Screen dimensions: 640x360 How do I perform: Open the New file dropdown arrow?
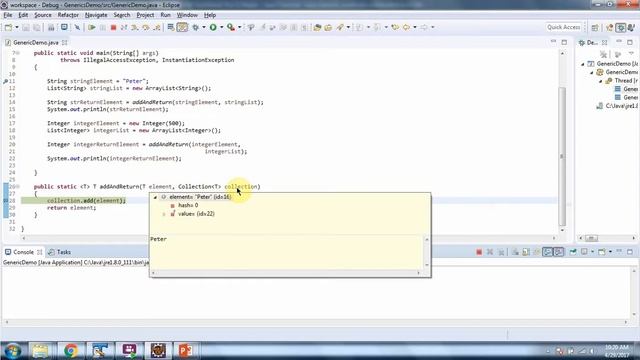click(x=17, y=27)
